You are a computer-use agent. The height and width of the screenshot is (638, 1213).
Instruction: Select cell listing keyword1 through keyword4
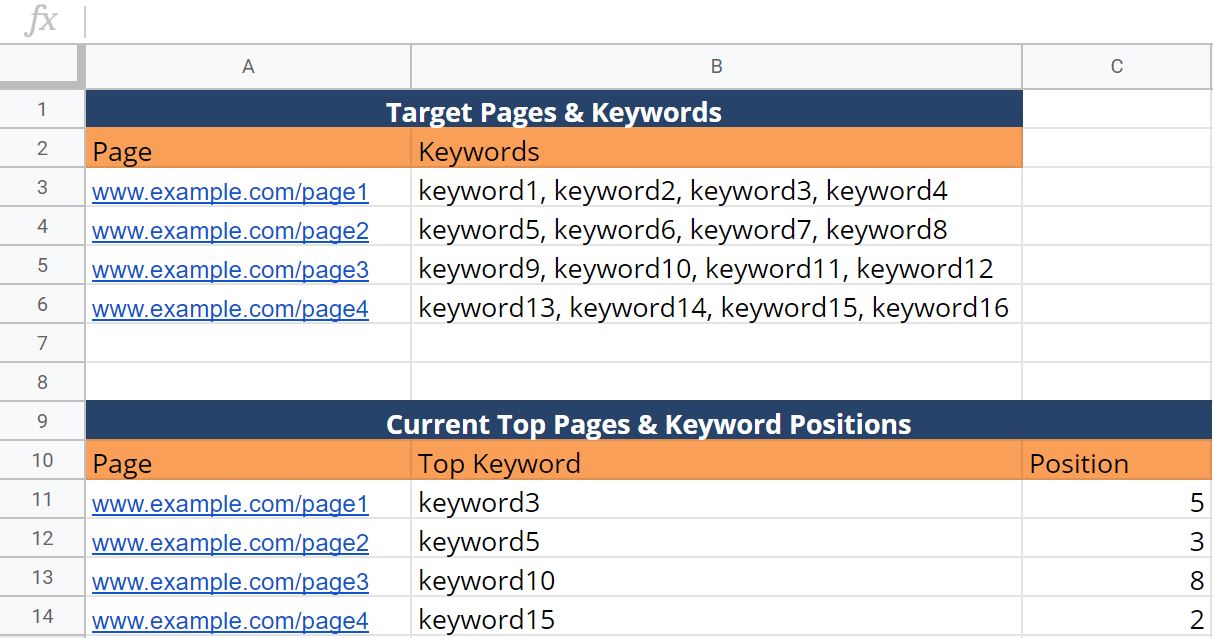point(716,188)
